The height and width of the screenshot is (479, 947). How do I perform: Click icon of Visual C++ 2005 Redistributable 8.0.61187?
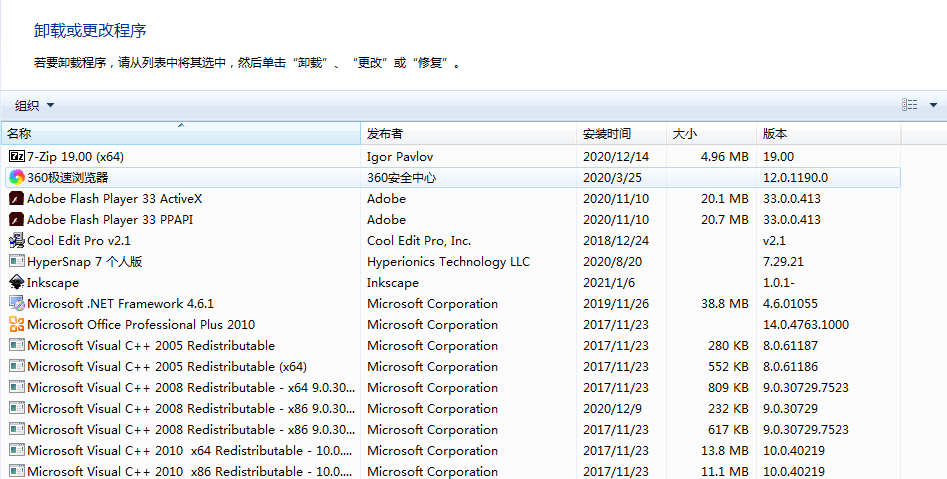point(17,346)
